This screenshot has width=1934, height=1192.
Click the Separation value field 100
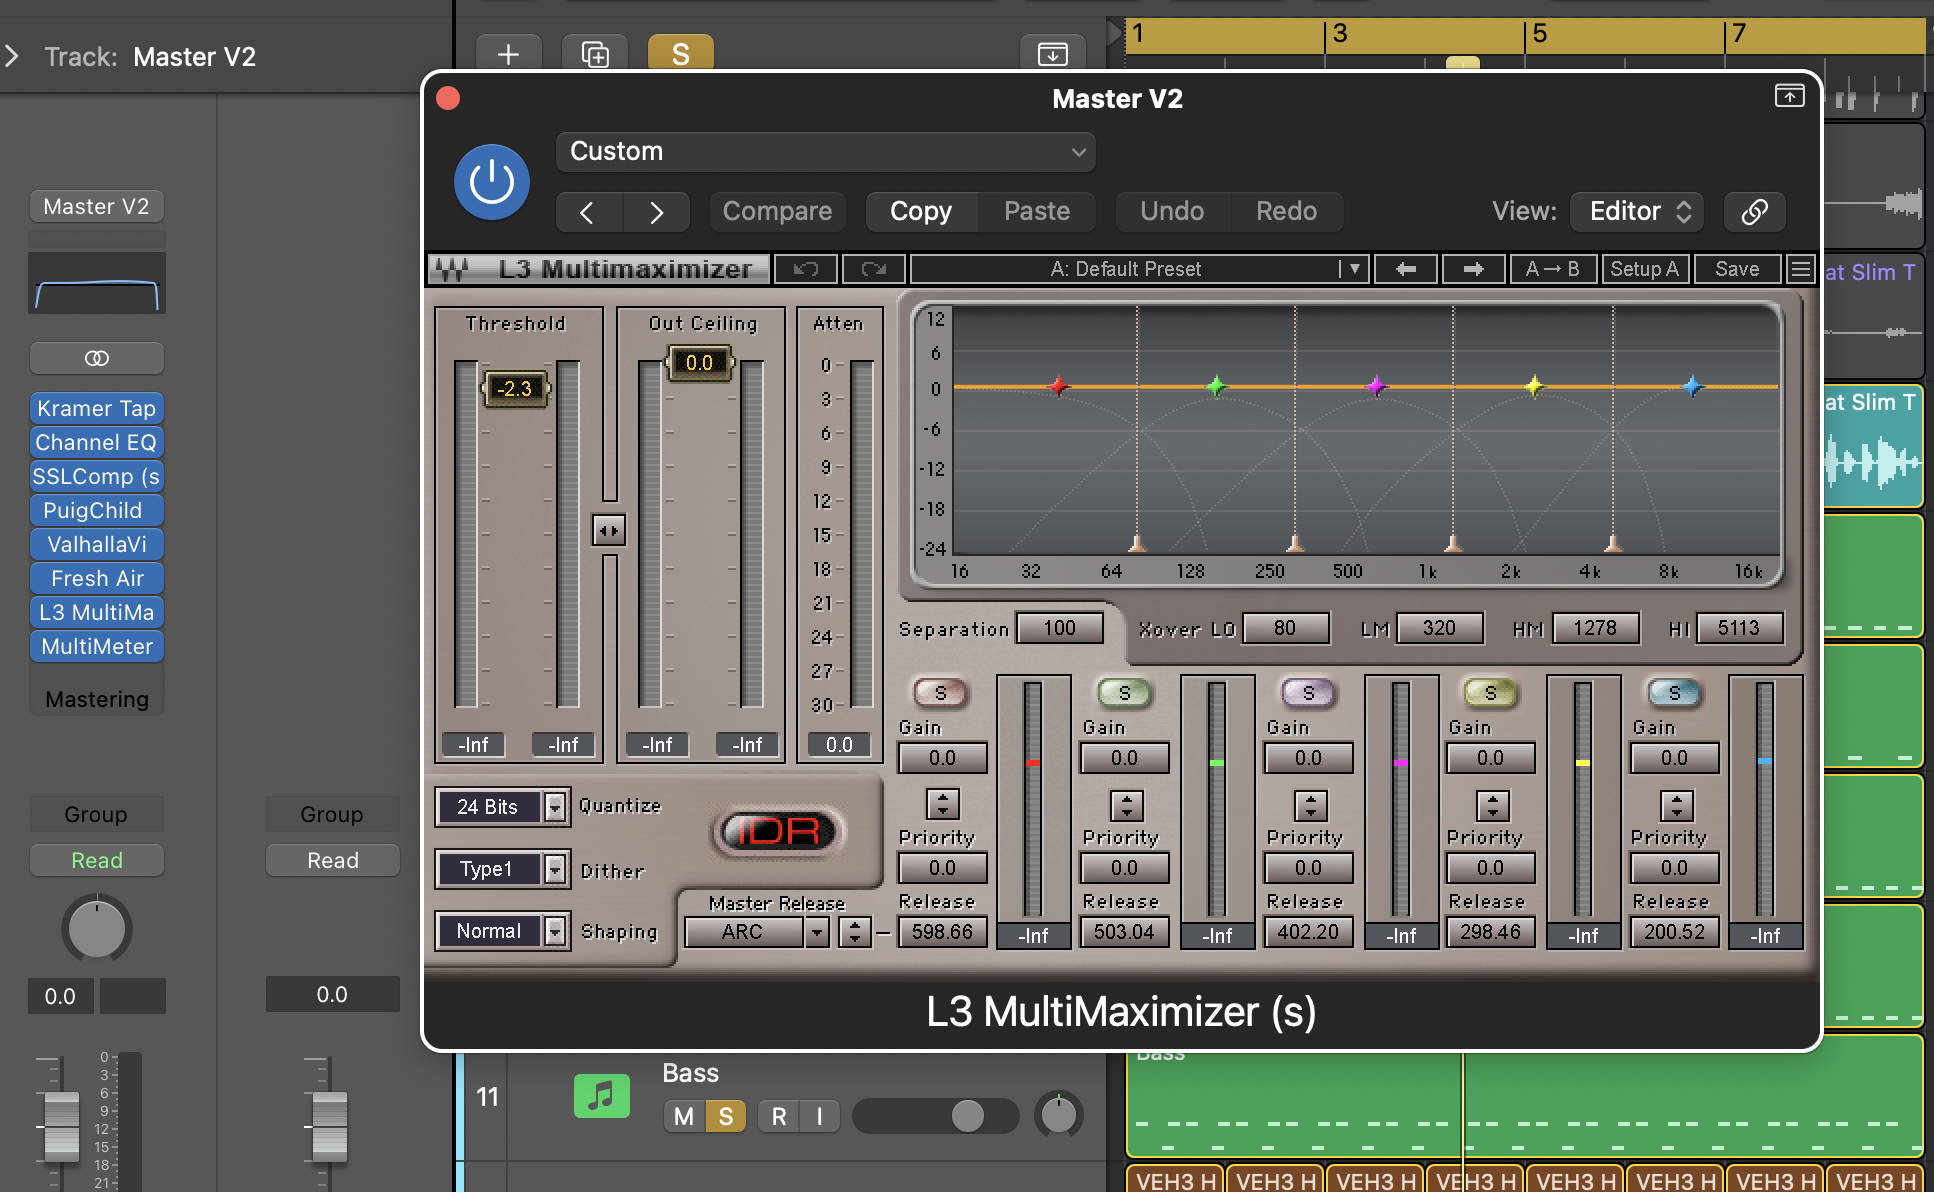[x=1060, y=628]
